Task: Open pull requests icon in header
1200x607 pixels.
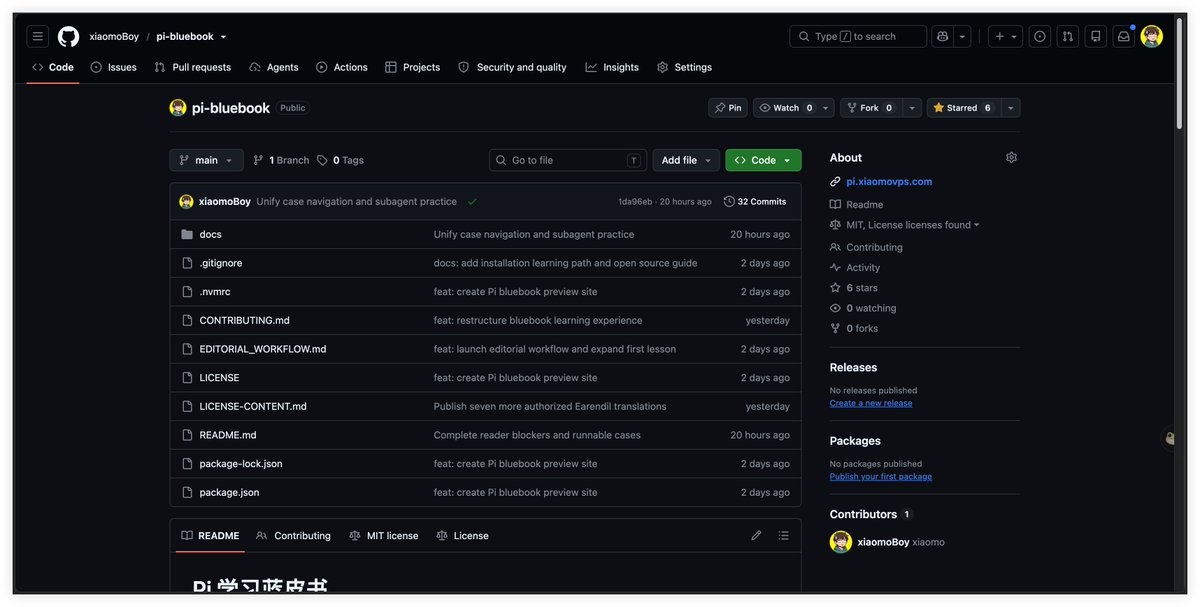Action: tap(1068, 36)
